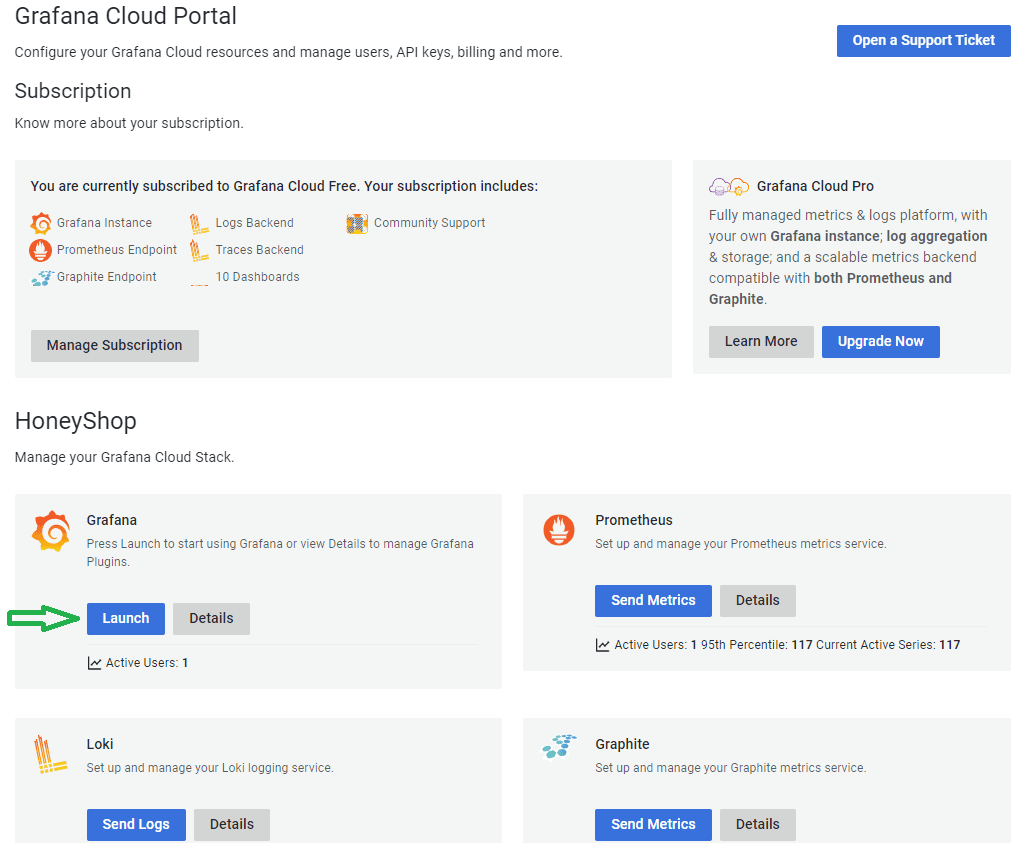Click the Loki logo icon
Screen dimensions: 1017x845
point(50,755)
